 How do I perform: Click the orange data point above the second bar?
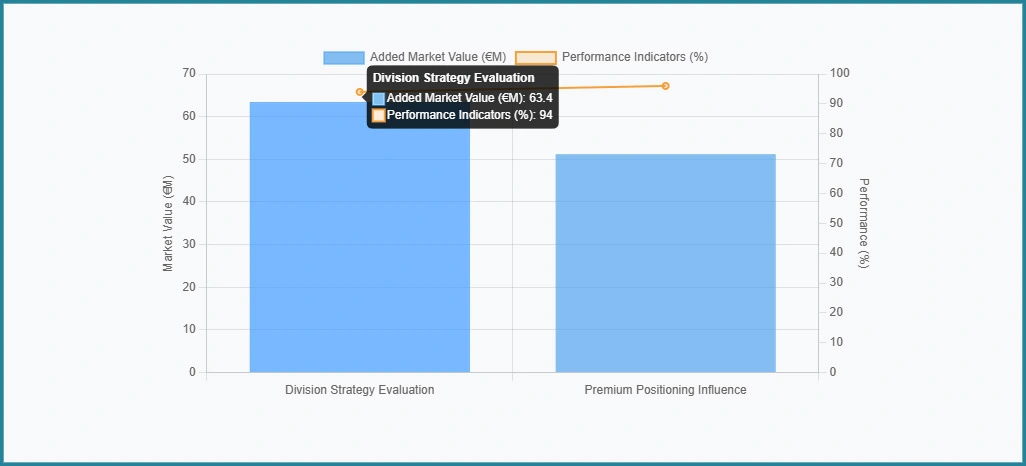click(x=665, y=86)
